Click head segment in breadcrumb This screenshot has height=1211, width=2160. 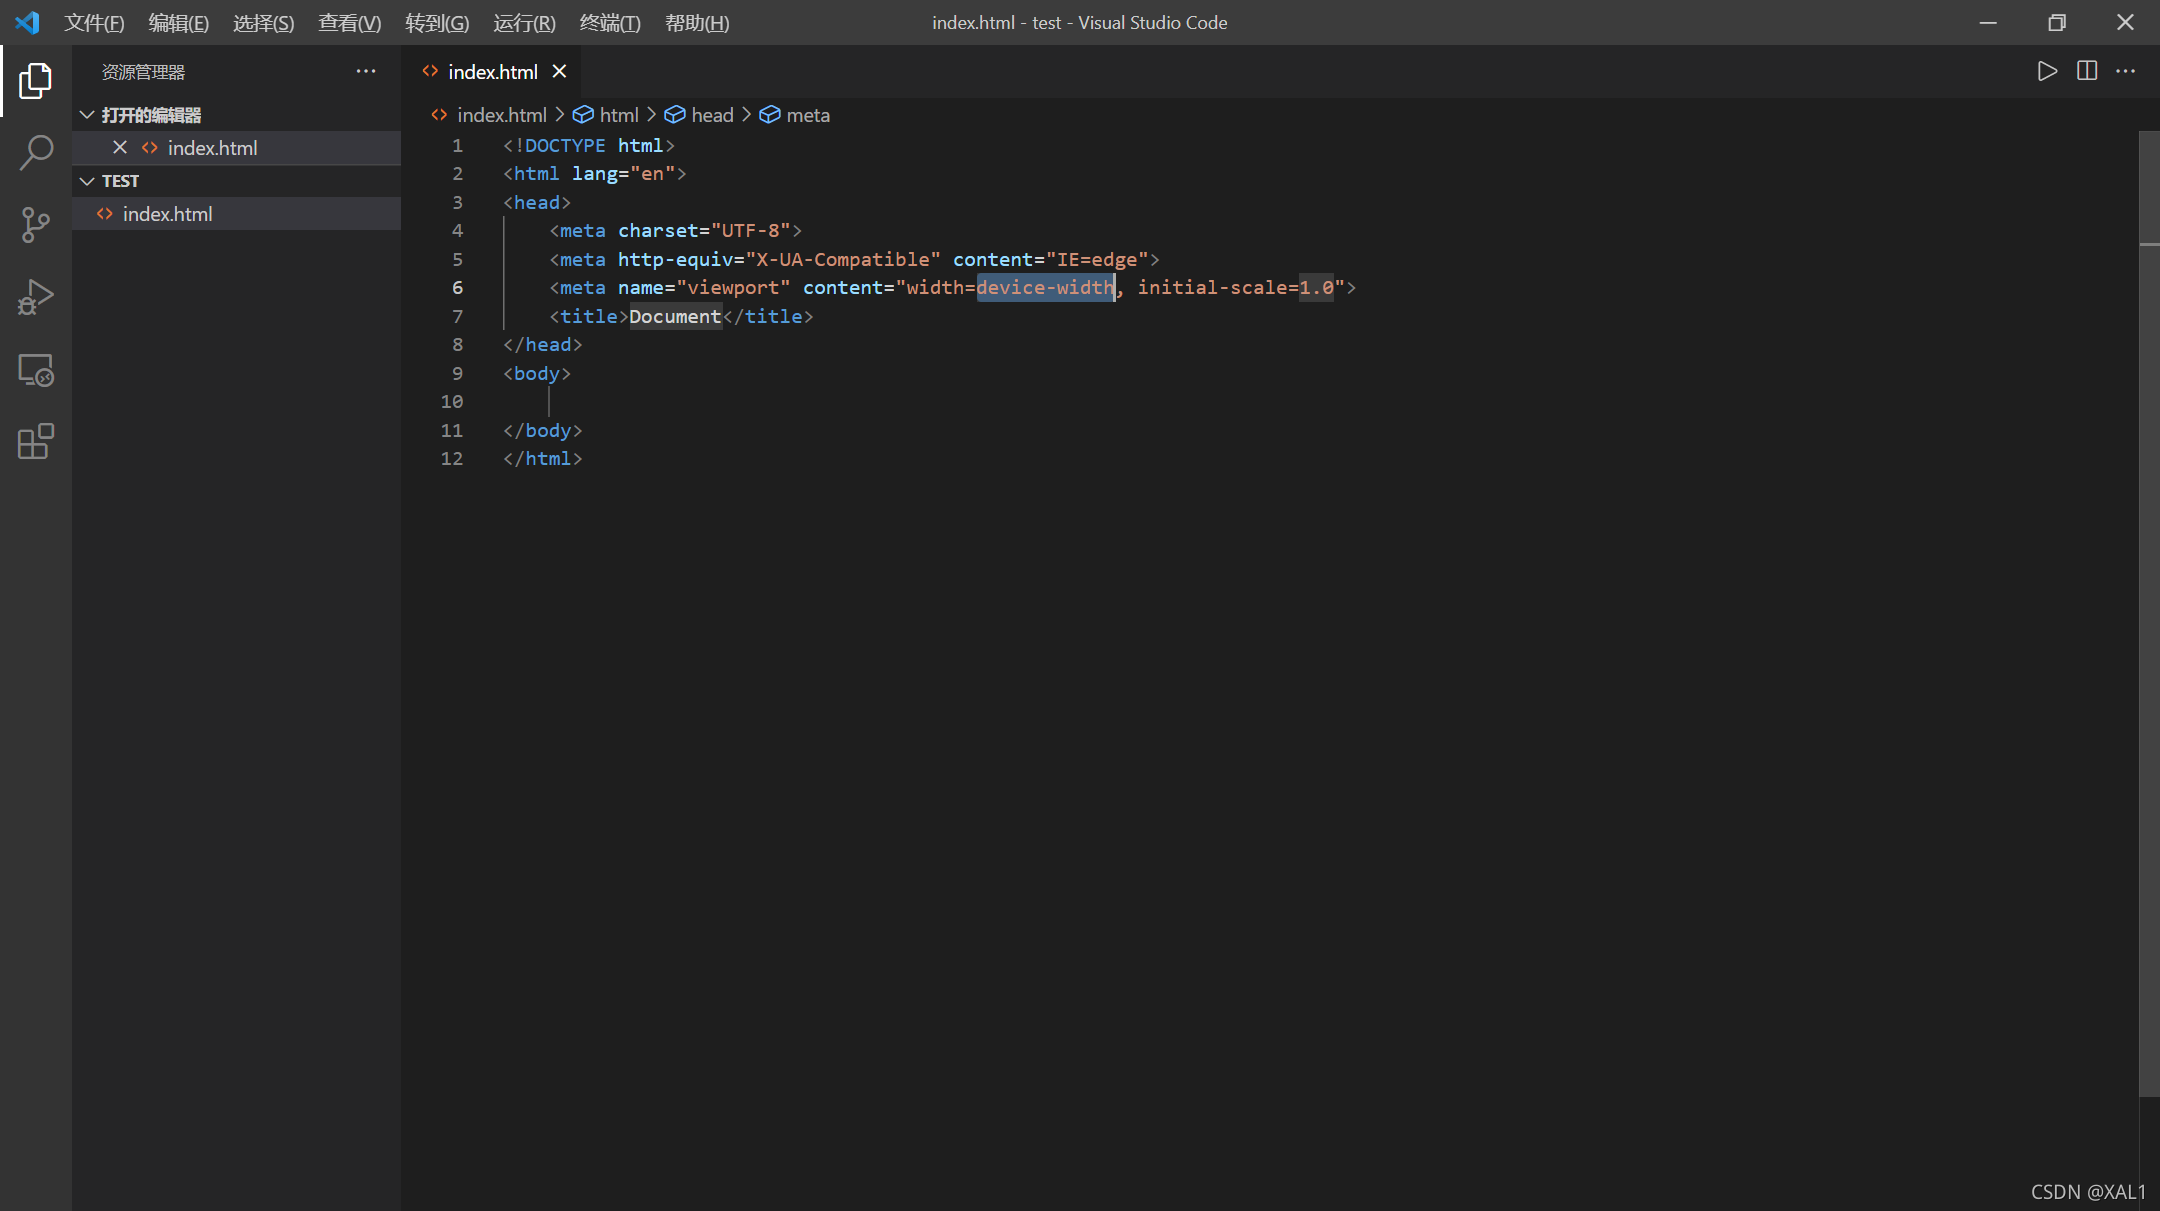click(x=711, y=115)
